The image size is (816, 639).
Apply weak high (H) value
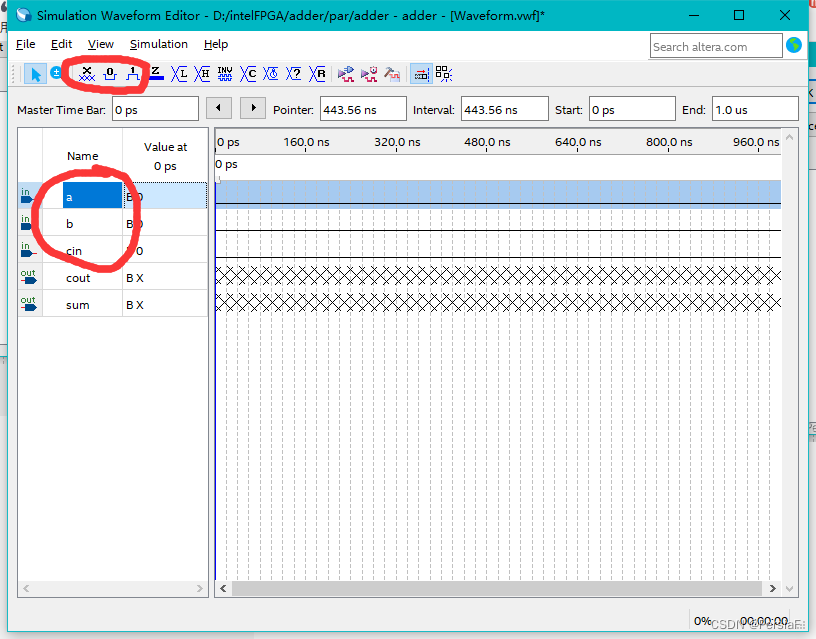(x=202, y=74)
